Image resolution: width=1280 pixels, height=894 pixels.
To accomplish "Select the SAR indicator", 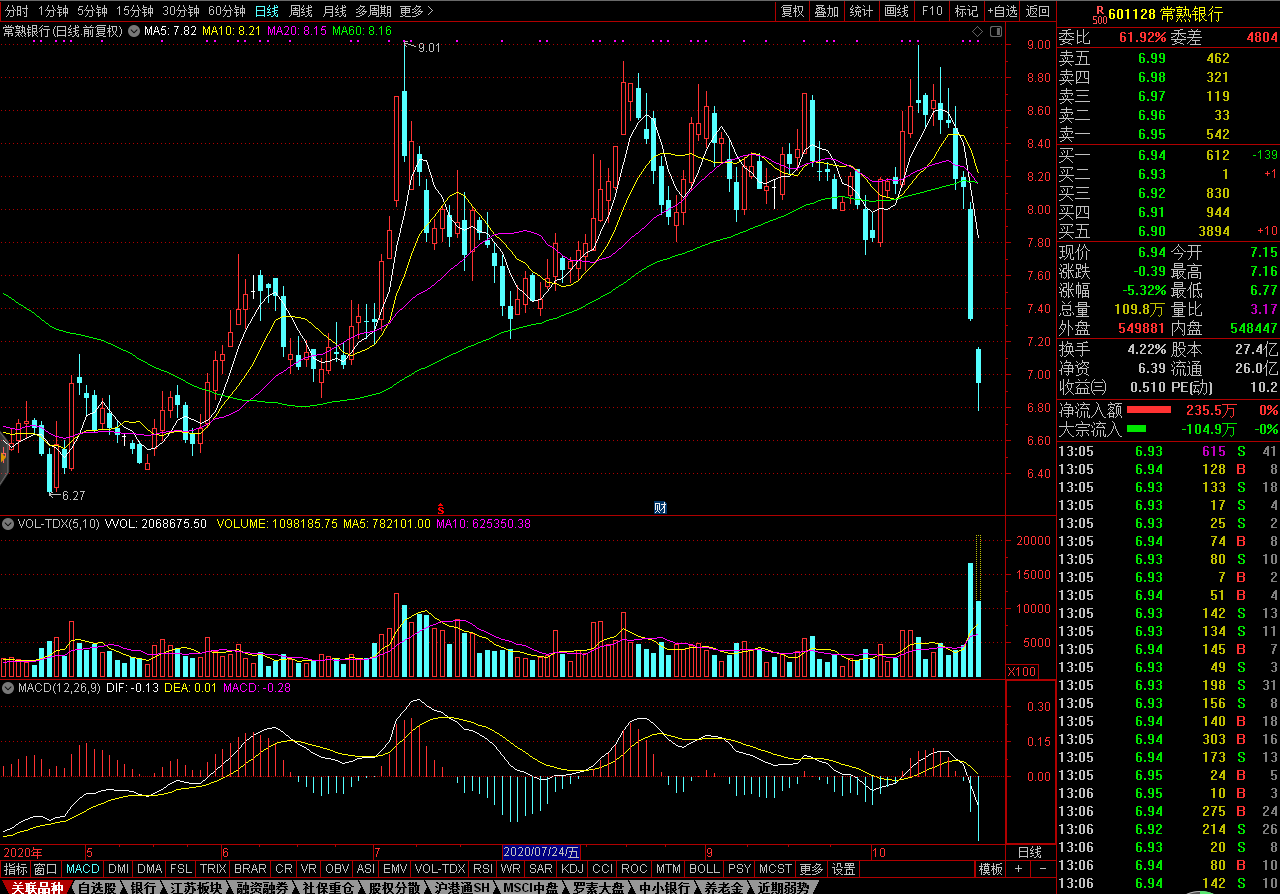I will tap(541, 869).
